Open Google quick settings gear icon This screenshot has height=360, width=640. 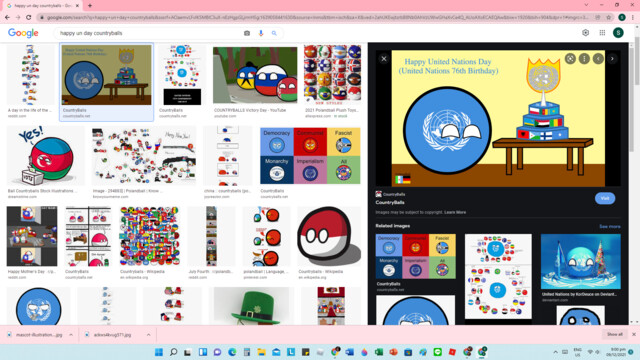point(586,33)
